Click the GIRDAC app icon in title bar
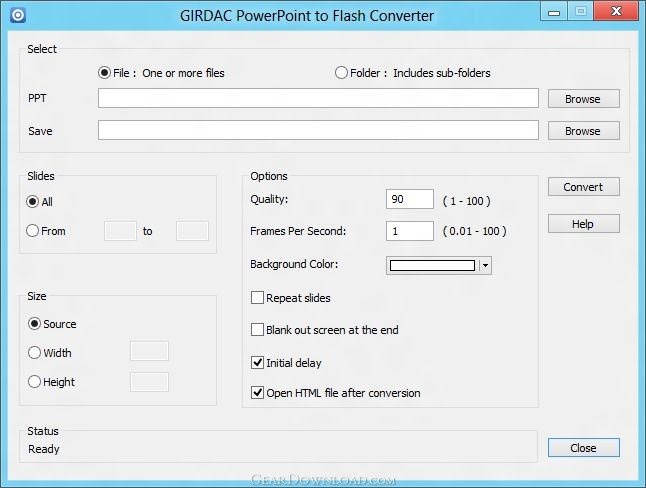 (18, 16)
